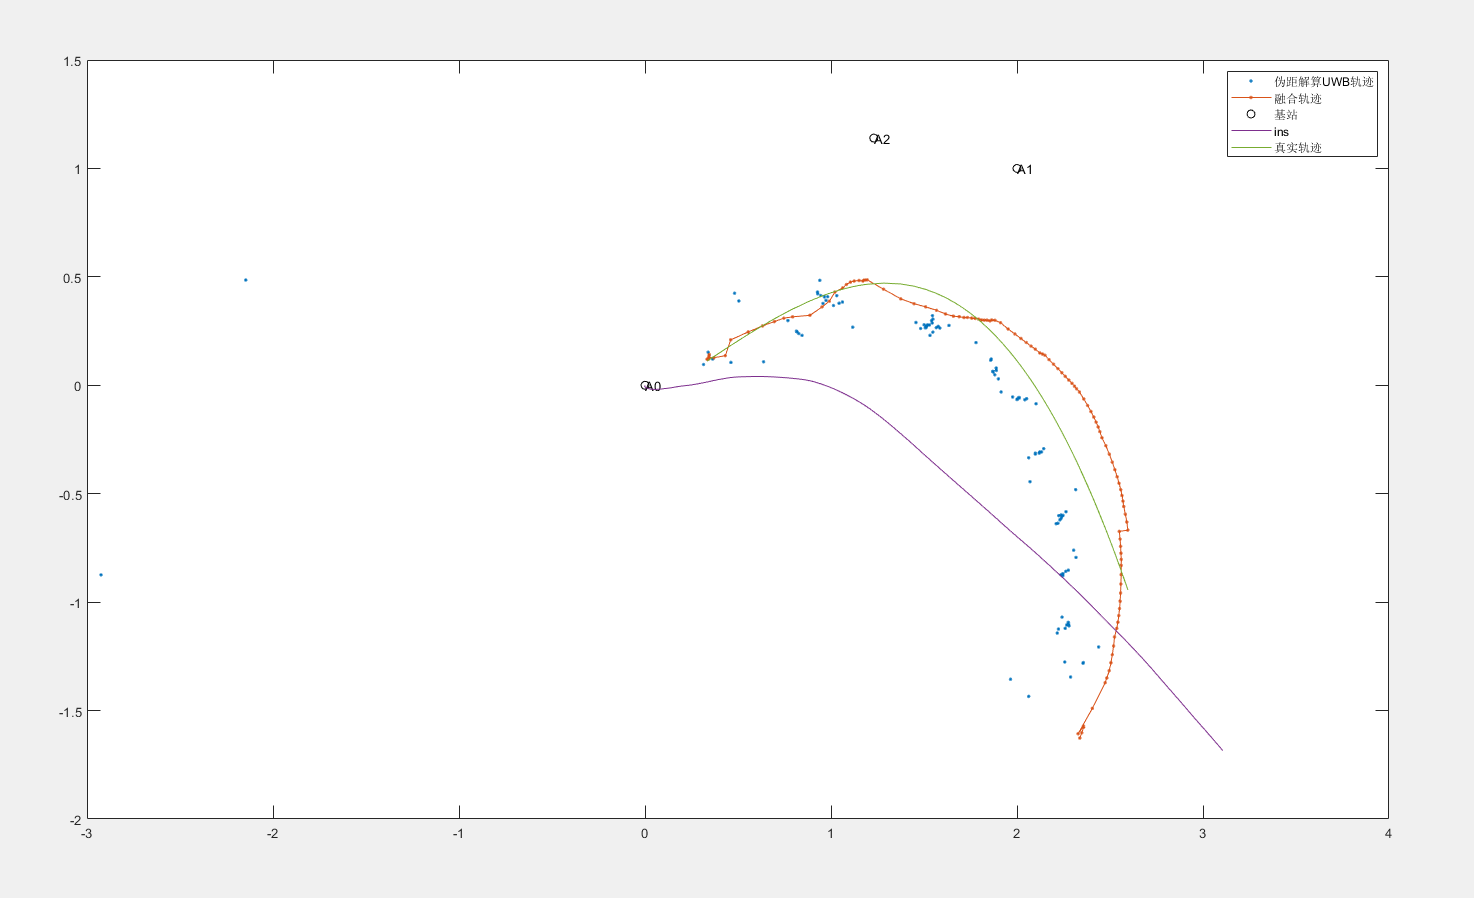Click the end of the purple ins trajectory

(1222, 750)
